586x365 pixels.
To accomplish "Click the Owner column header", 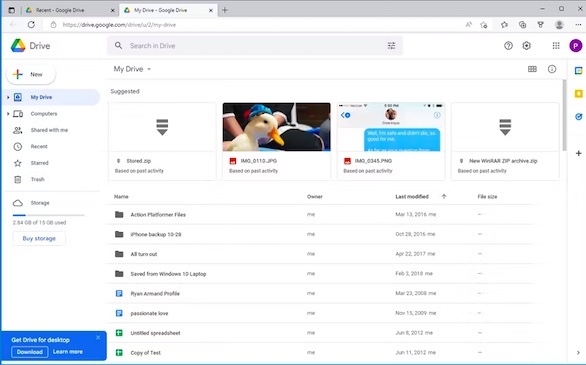I will click(315, 197).
